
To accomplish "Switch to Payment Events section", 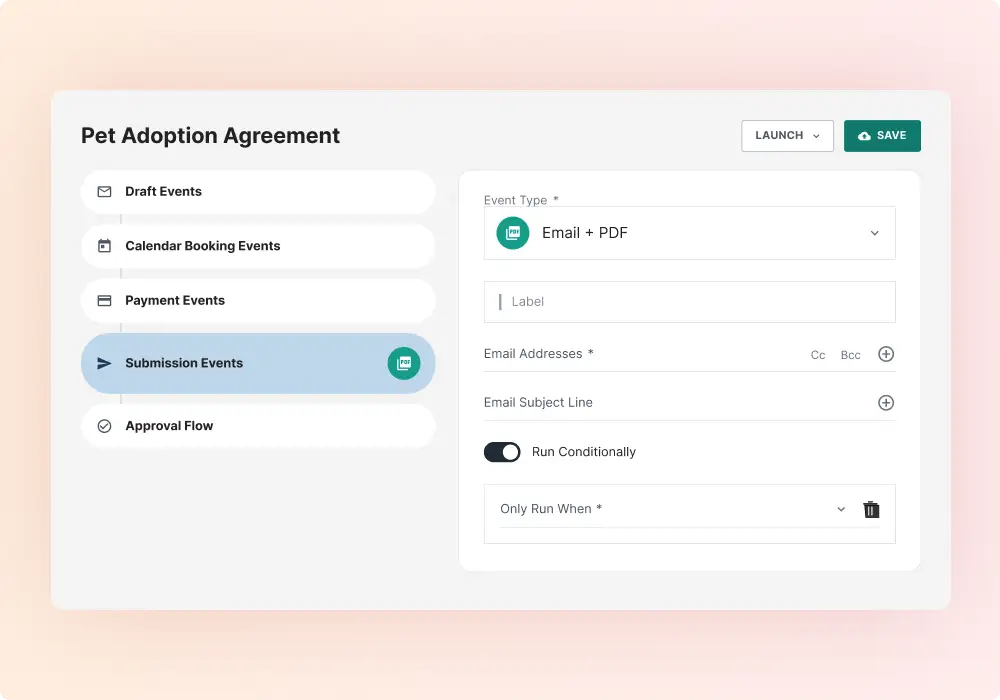I will pos(258,300).
